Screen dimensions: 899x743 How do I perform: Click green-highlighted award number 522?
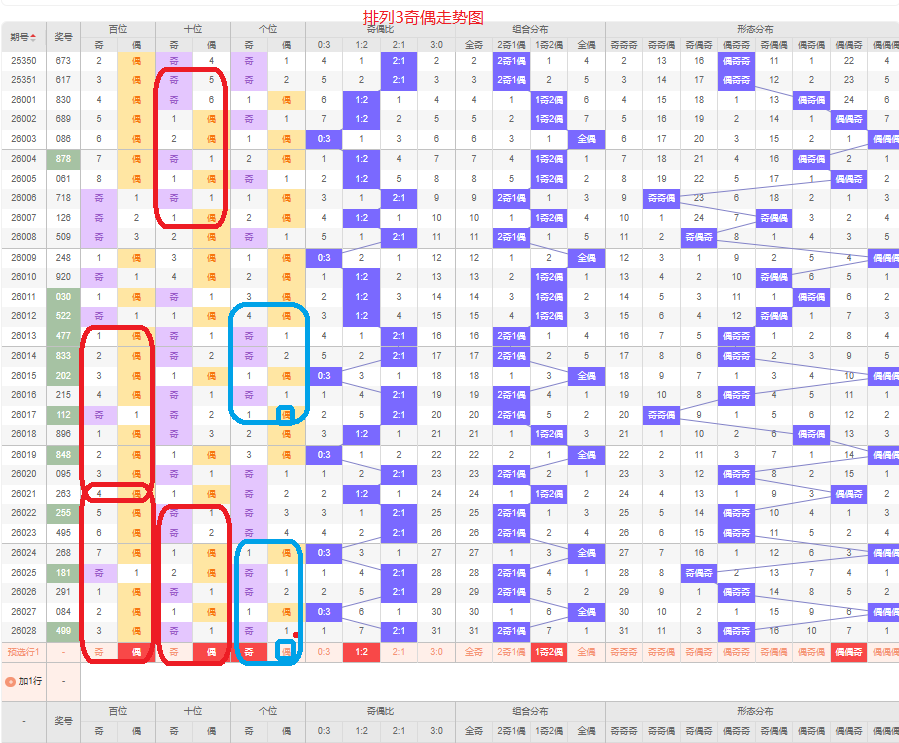63,316
